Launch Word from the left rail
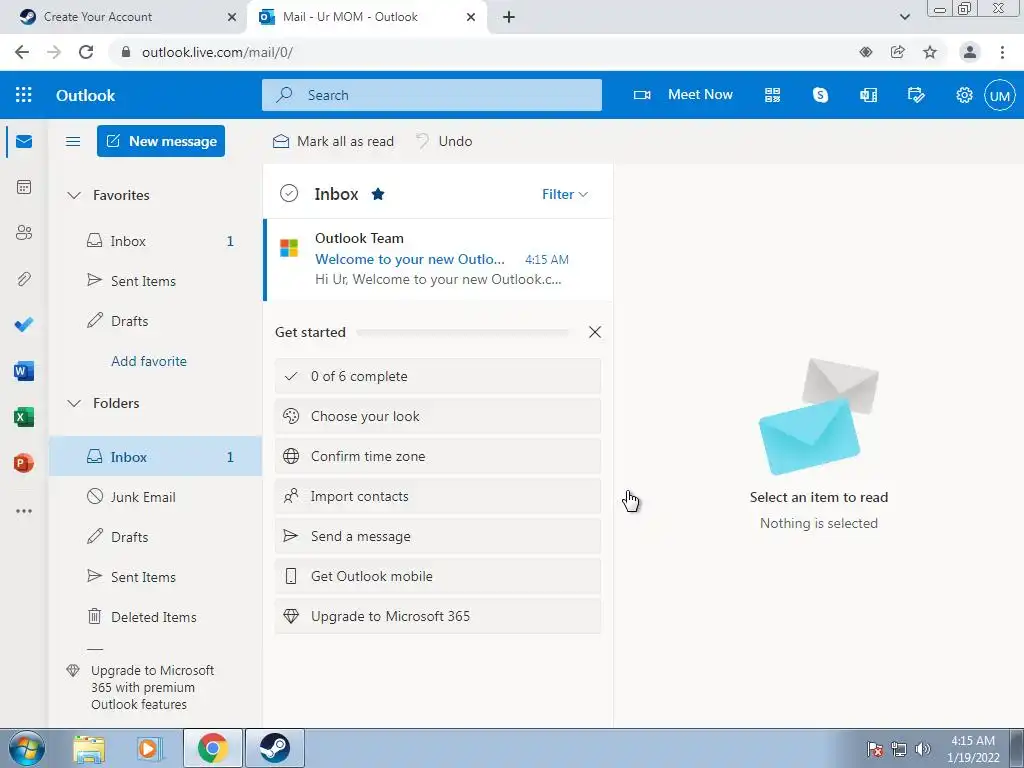This screenshot has width=1024, height=768. (x=24, y=371)
